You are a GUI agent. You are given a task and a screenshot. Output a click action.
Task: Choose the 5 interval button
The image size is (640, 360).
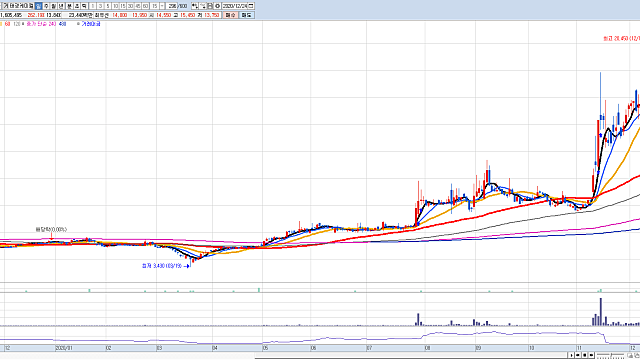point(108,6)
